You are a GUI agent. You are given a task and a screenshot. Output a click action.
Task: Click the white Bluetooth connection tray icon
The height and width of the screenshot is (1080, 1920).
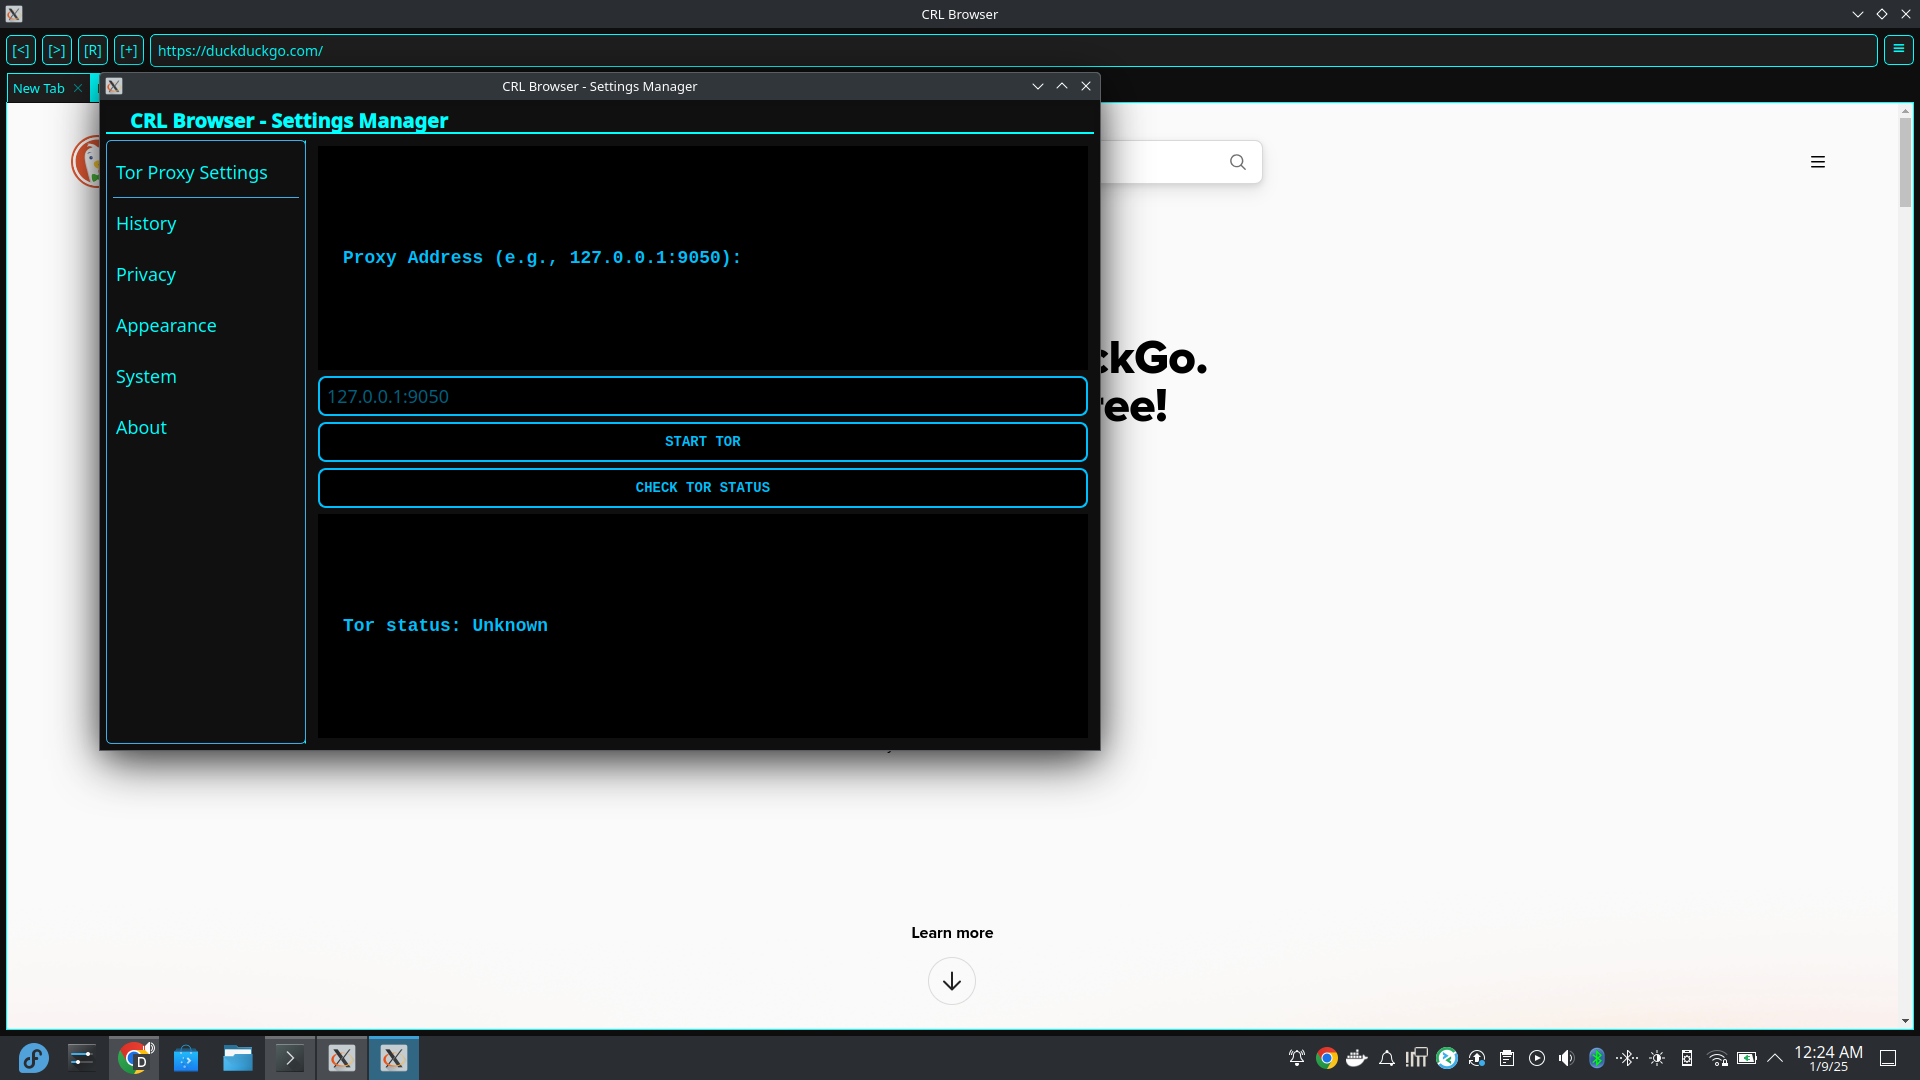pyautogui.click(x=1627, y=1058)
